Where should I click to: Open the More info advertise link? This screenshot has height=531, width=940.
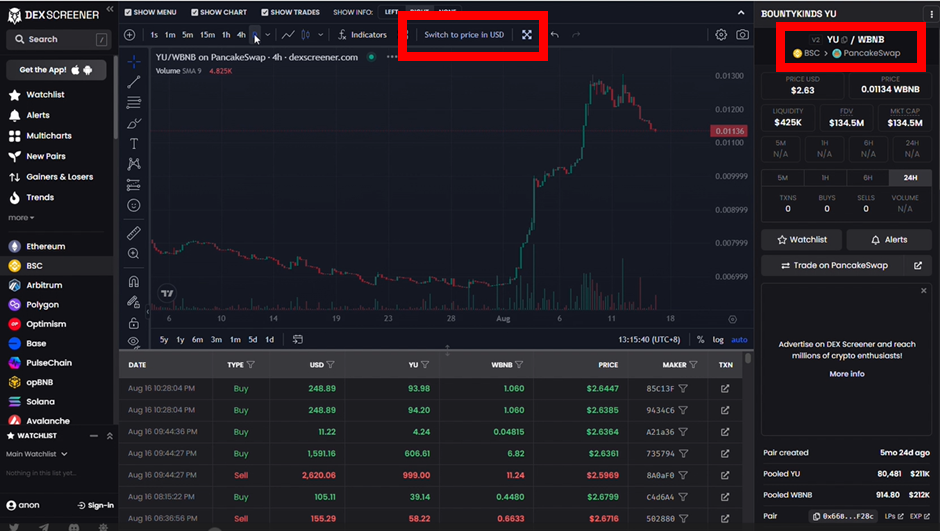tap(846, 374)
